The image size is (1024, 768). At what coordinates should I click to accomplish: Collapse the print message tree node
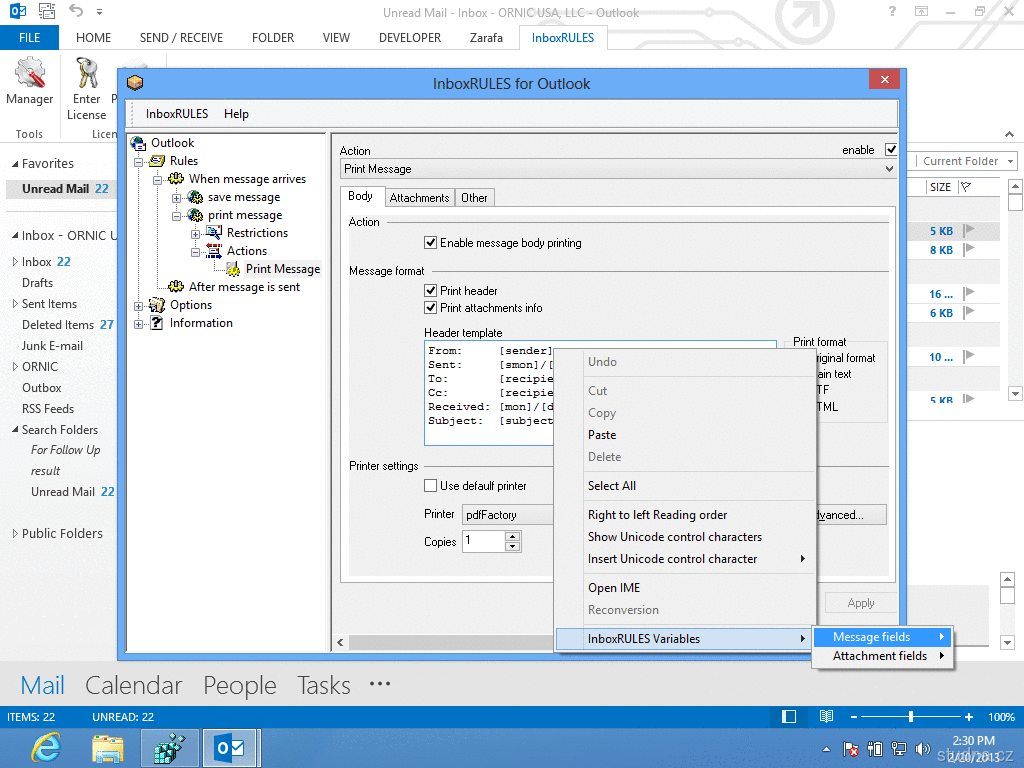pyautogui.click(x=177, y=215)
